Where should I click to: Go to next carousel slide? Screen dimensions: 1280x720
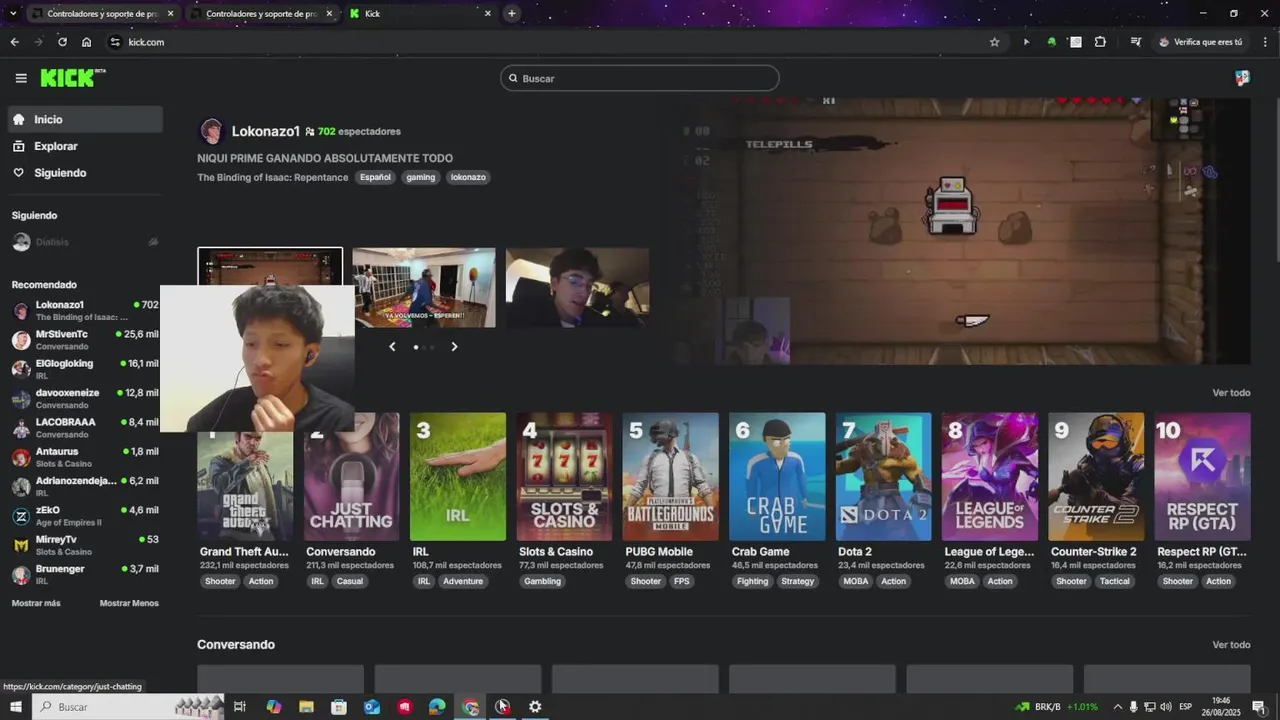tap(454, 346)
